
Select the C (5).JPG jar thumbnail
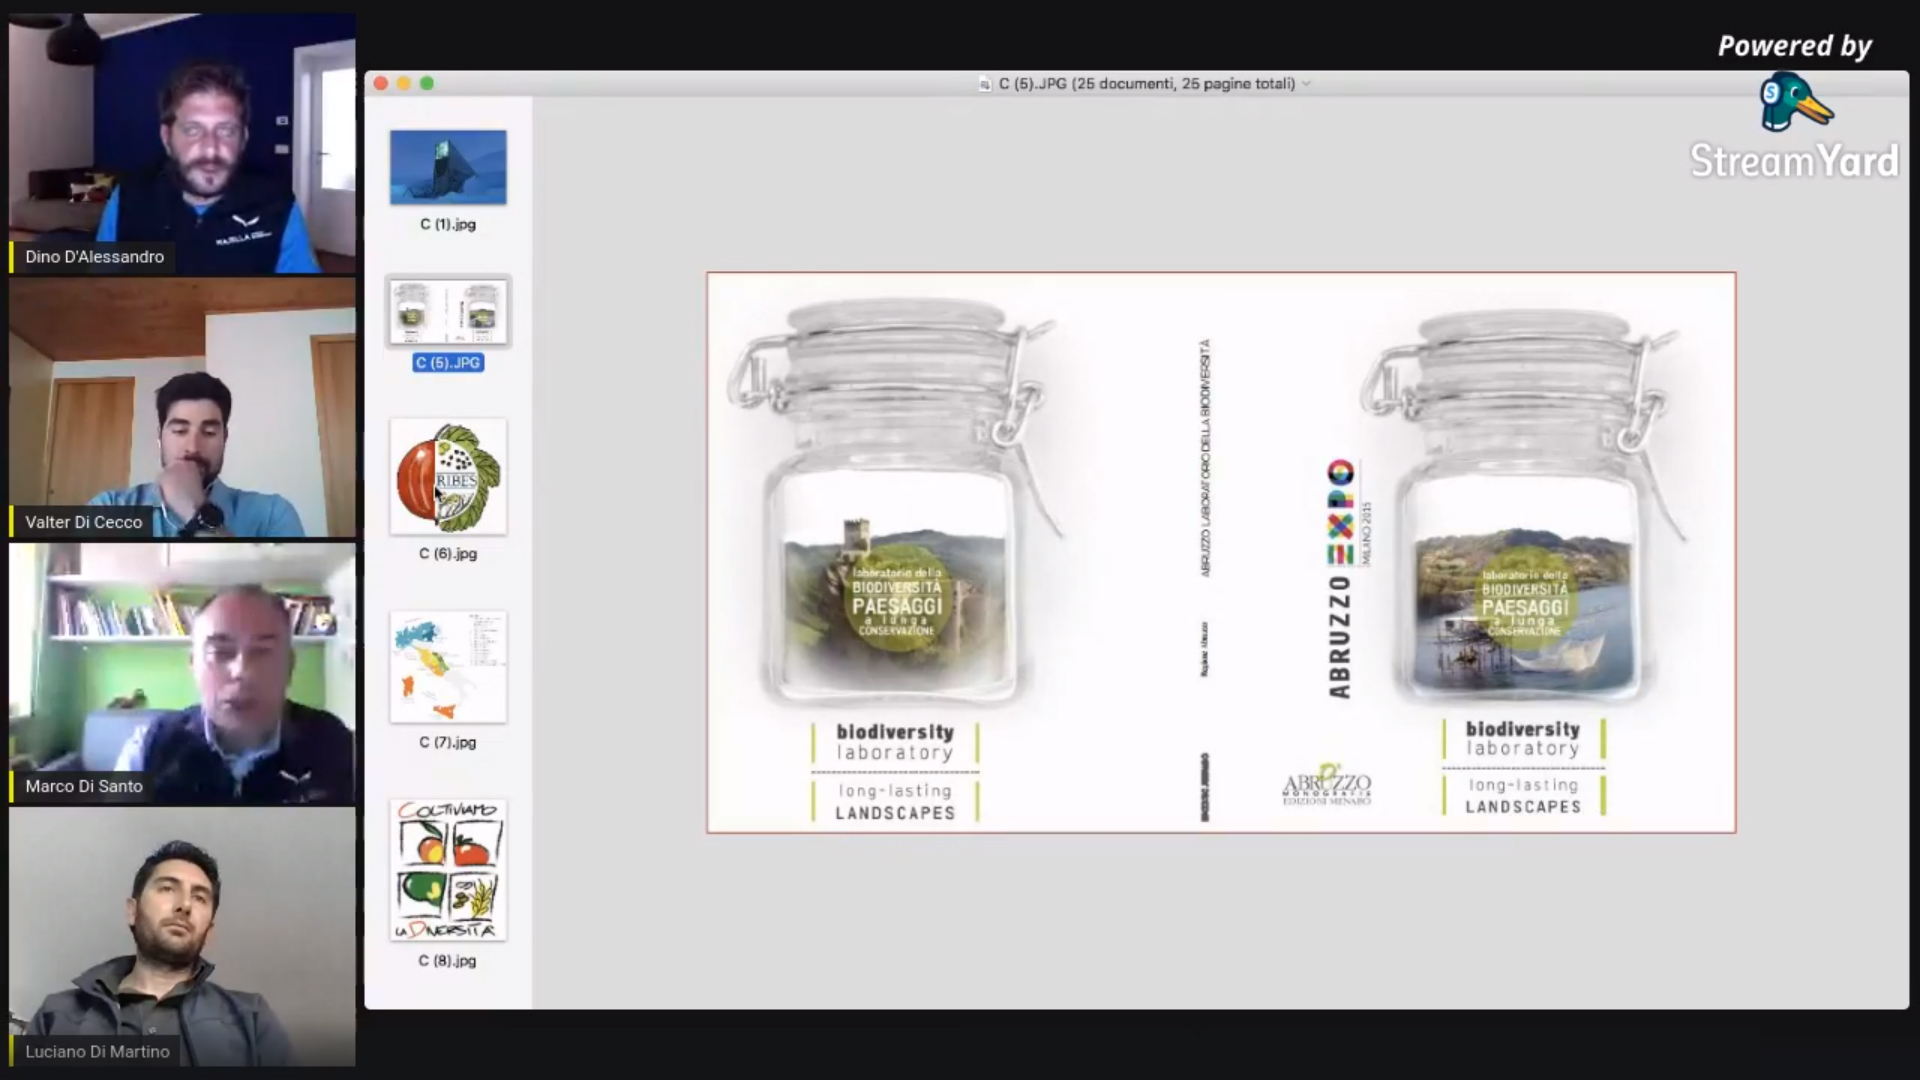[448, 311]
